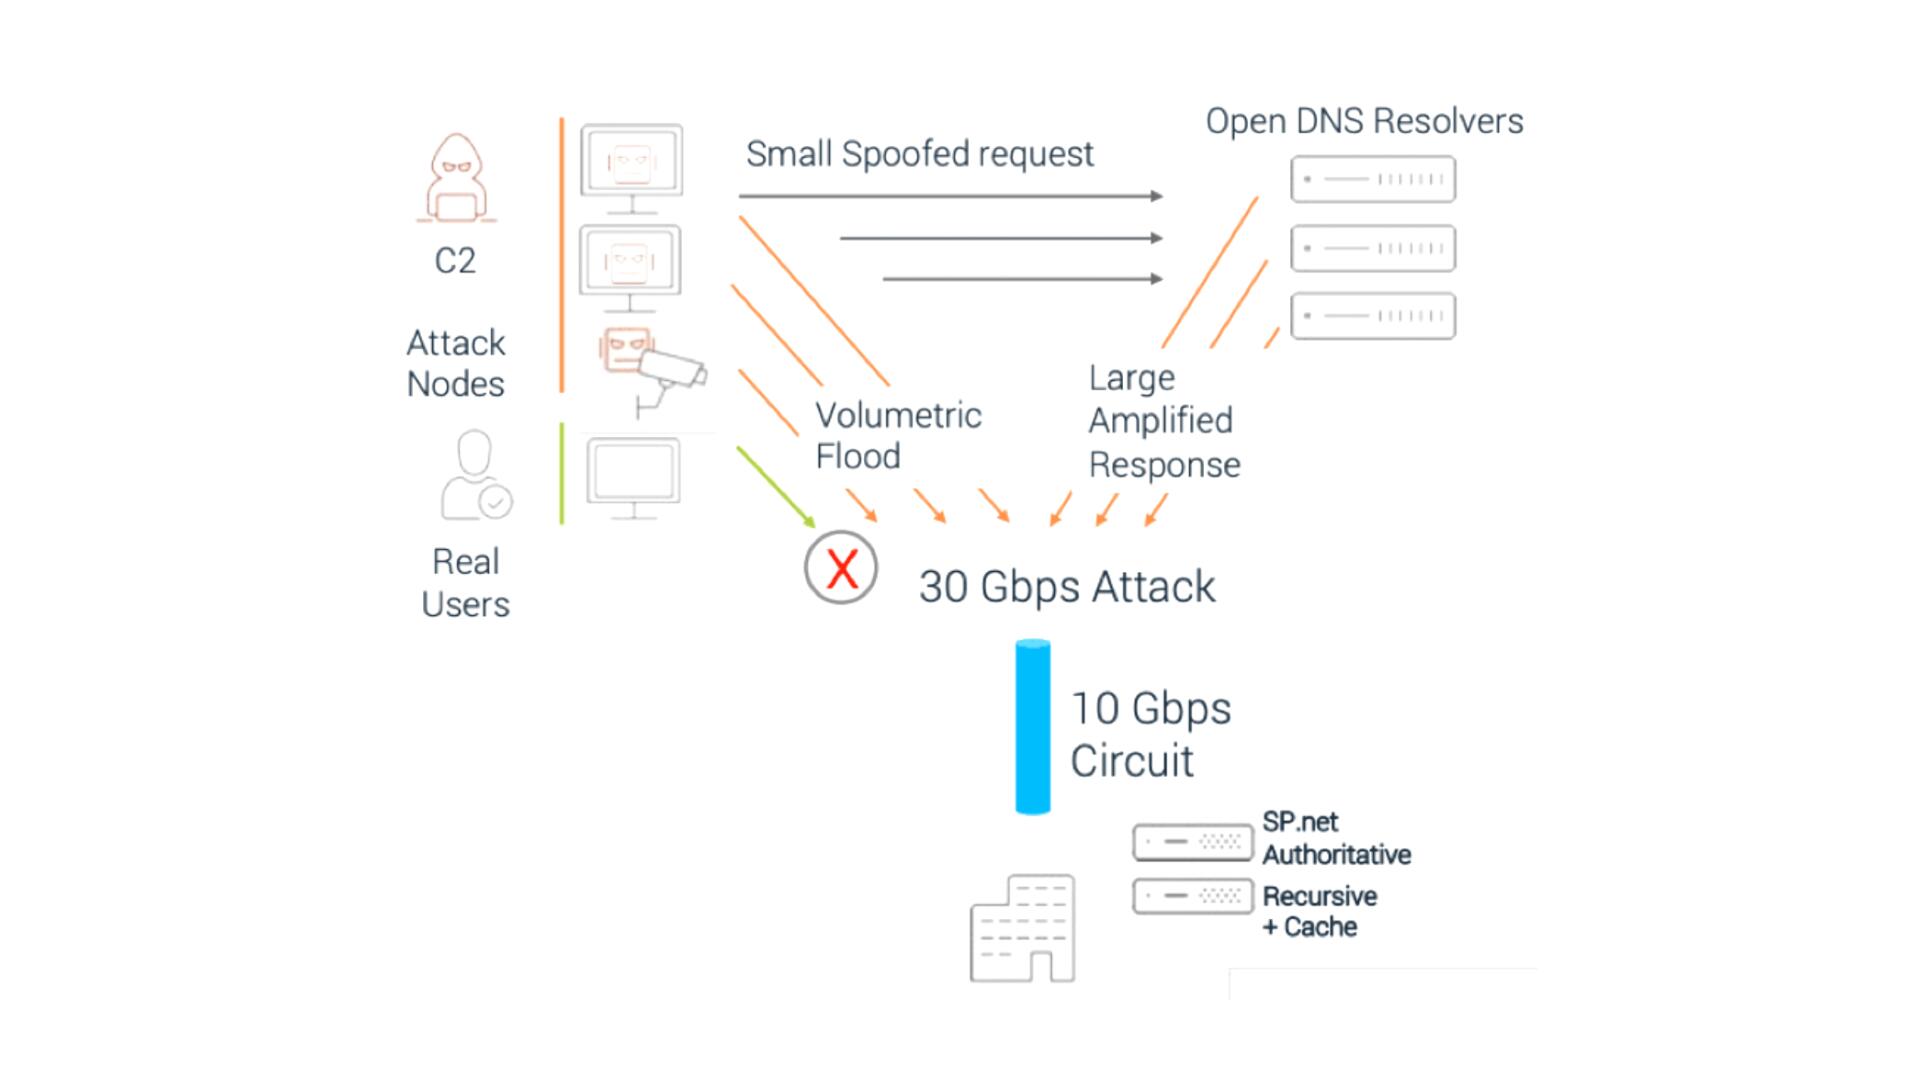Click the red X blocked traffic symbol
This screenshot has height=1080, width=1920.
click(839, 568)
